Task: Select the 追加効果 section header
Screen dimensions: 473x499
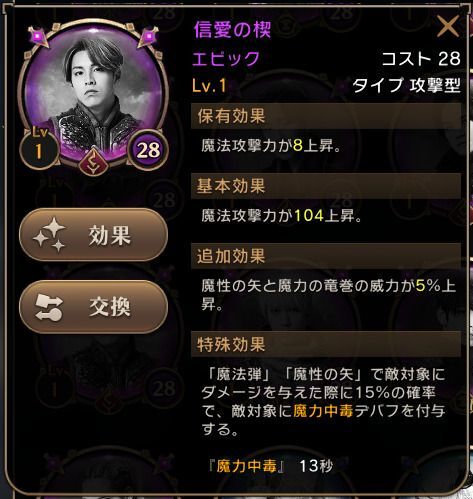Action: pyautogui.click(x=326, y=256)
